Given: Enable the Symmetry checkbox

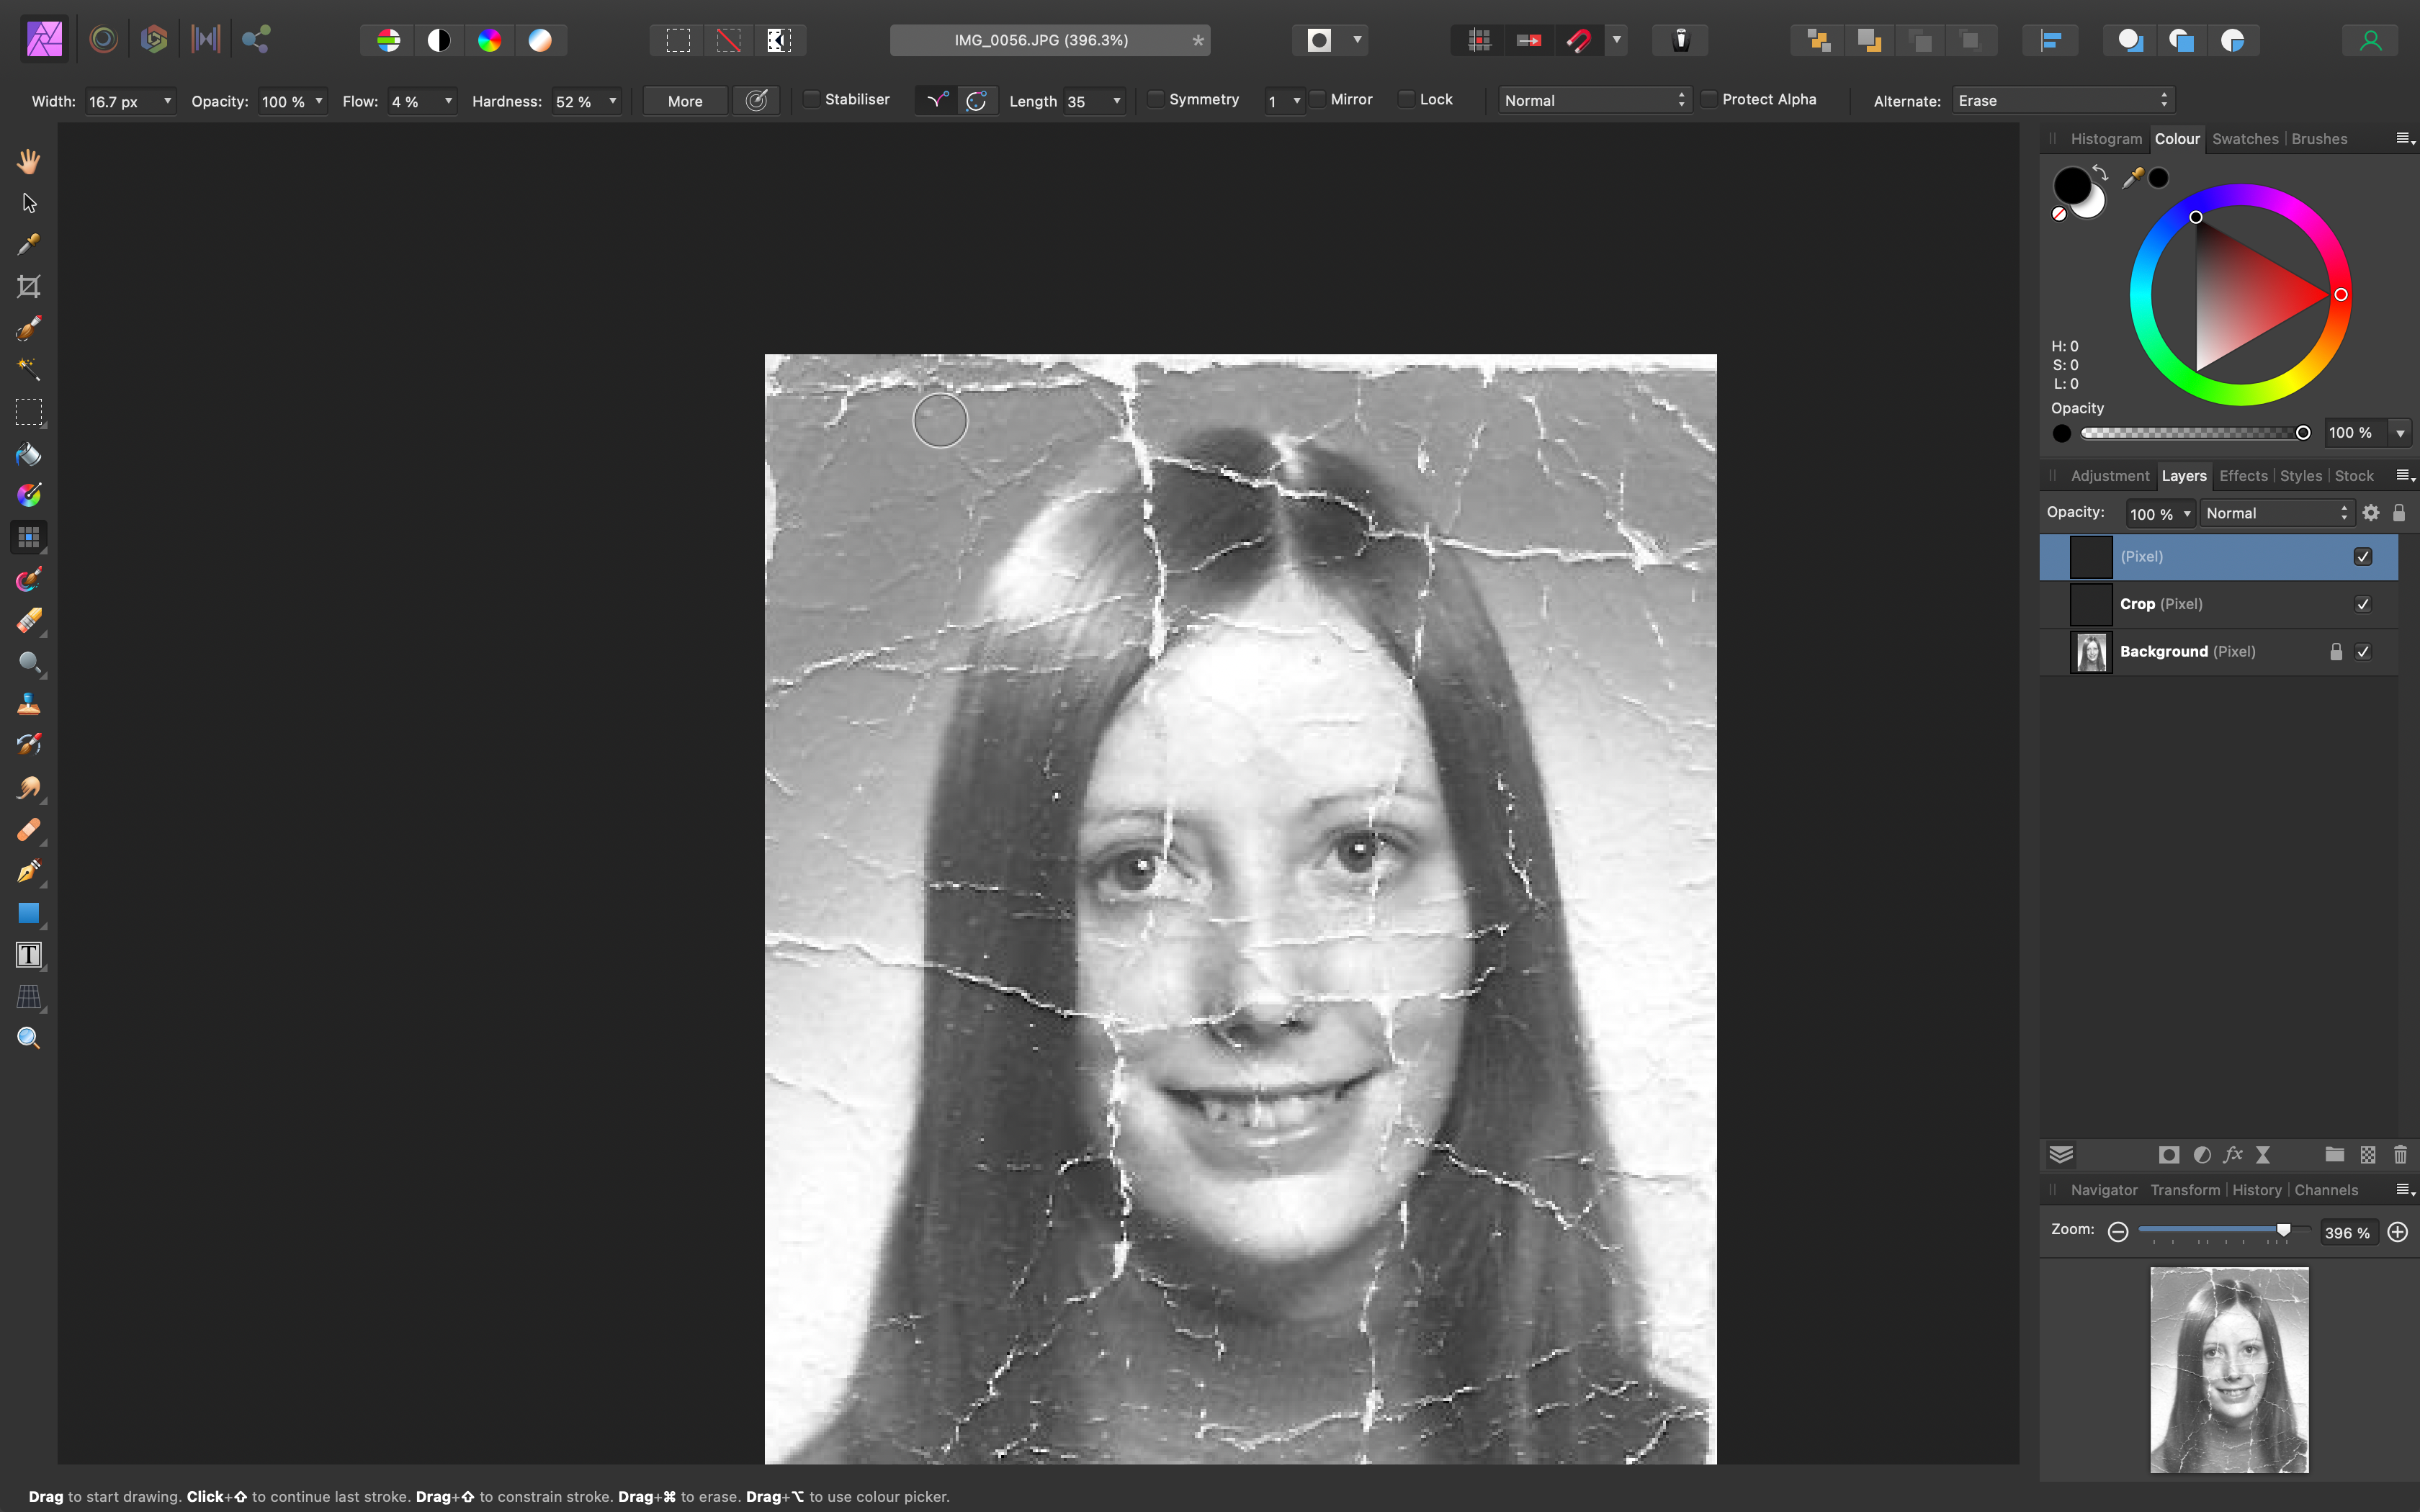Looking at the screenshot, I should click(x=1156, y=99).
